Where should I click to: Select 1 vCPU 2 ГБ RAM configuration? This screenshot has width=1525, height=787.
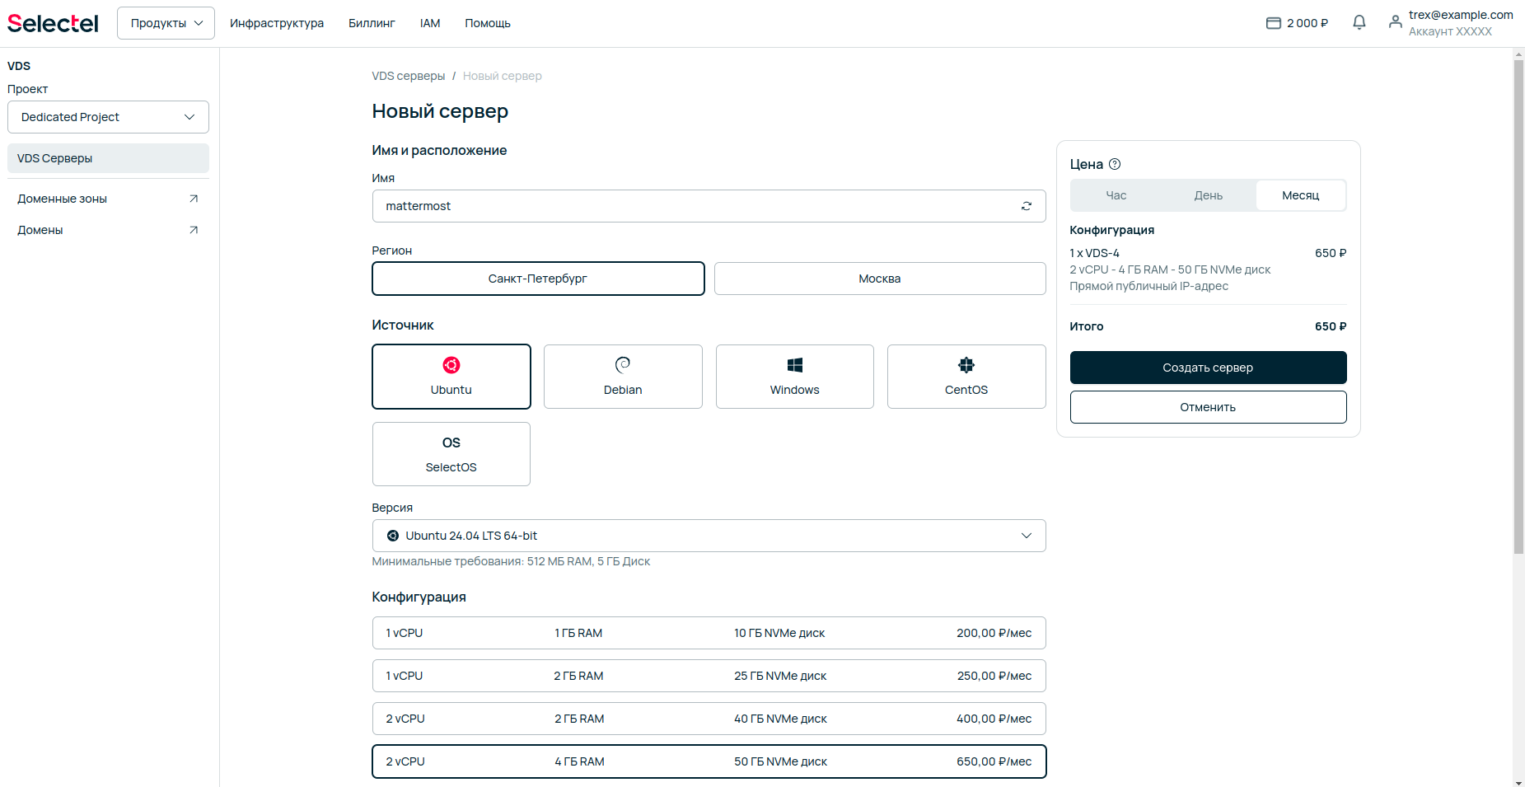(709, 676)
